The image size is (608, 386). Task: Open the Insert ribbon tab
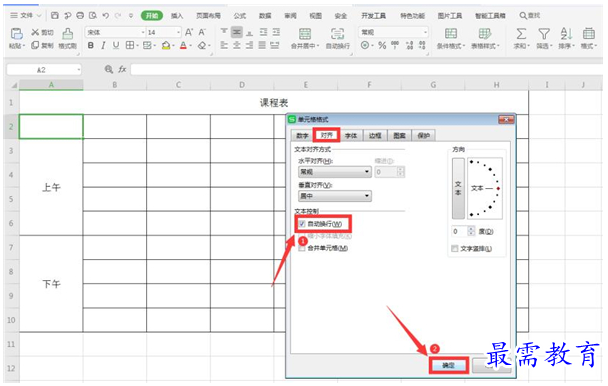(x=177, y=16)
